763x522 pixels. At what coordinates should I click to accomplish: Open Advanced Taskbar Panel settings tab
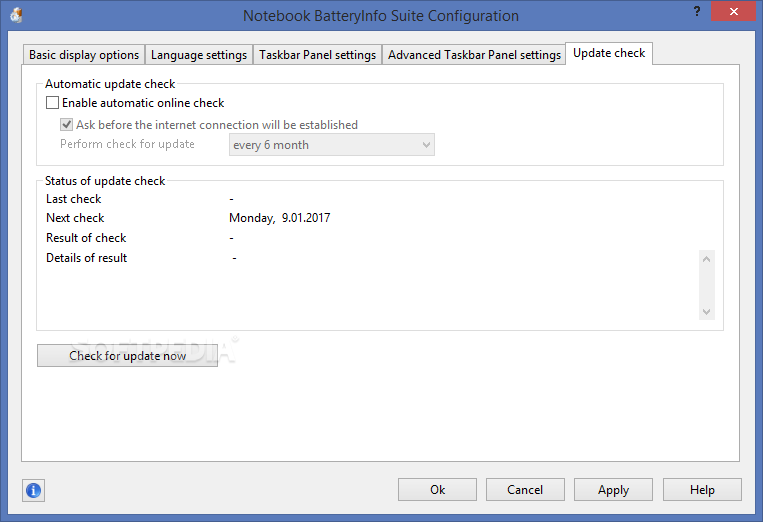(x=474, y=55)
